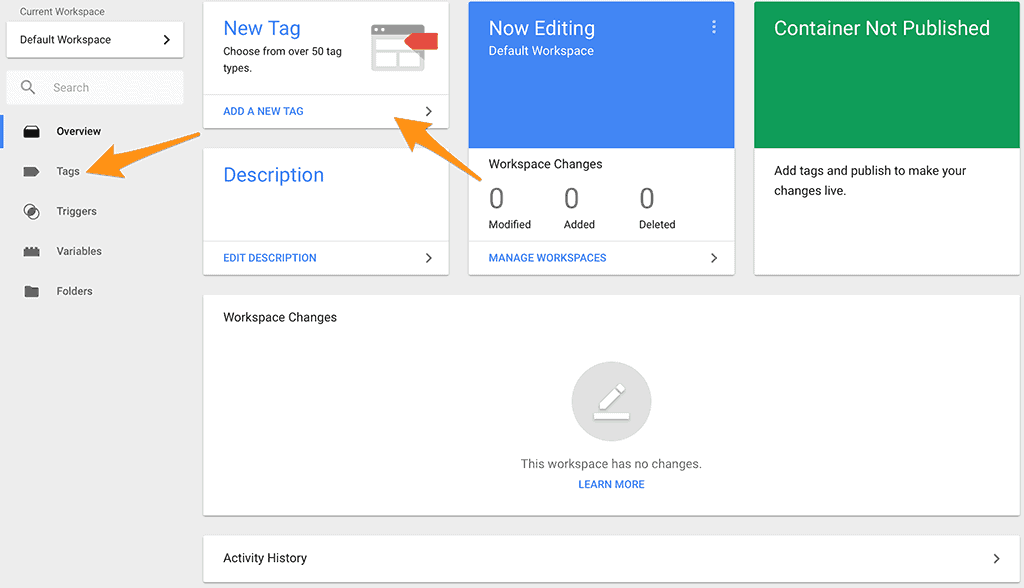The image size is (1024, 588).
Task: Click the LEARN MORE link
Action: click(611, 484)
